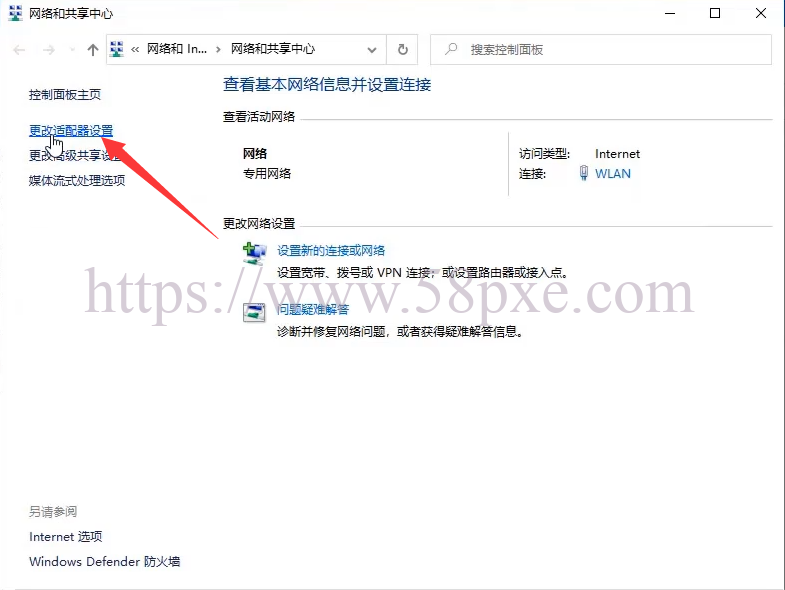Click the 更改网络设置 section label
This screenshot has height=590, width=785.
tap(259, 223)
